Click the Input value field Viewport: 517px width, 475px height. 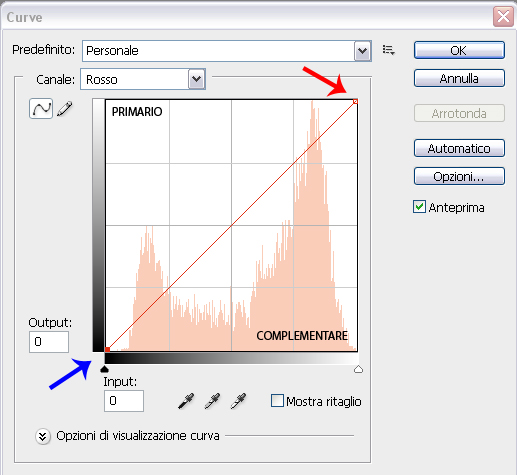(x=124, y=401)
